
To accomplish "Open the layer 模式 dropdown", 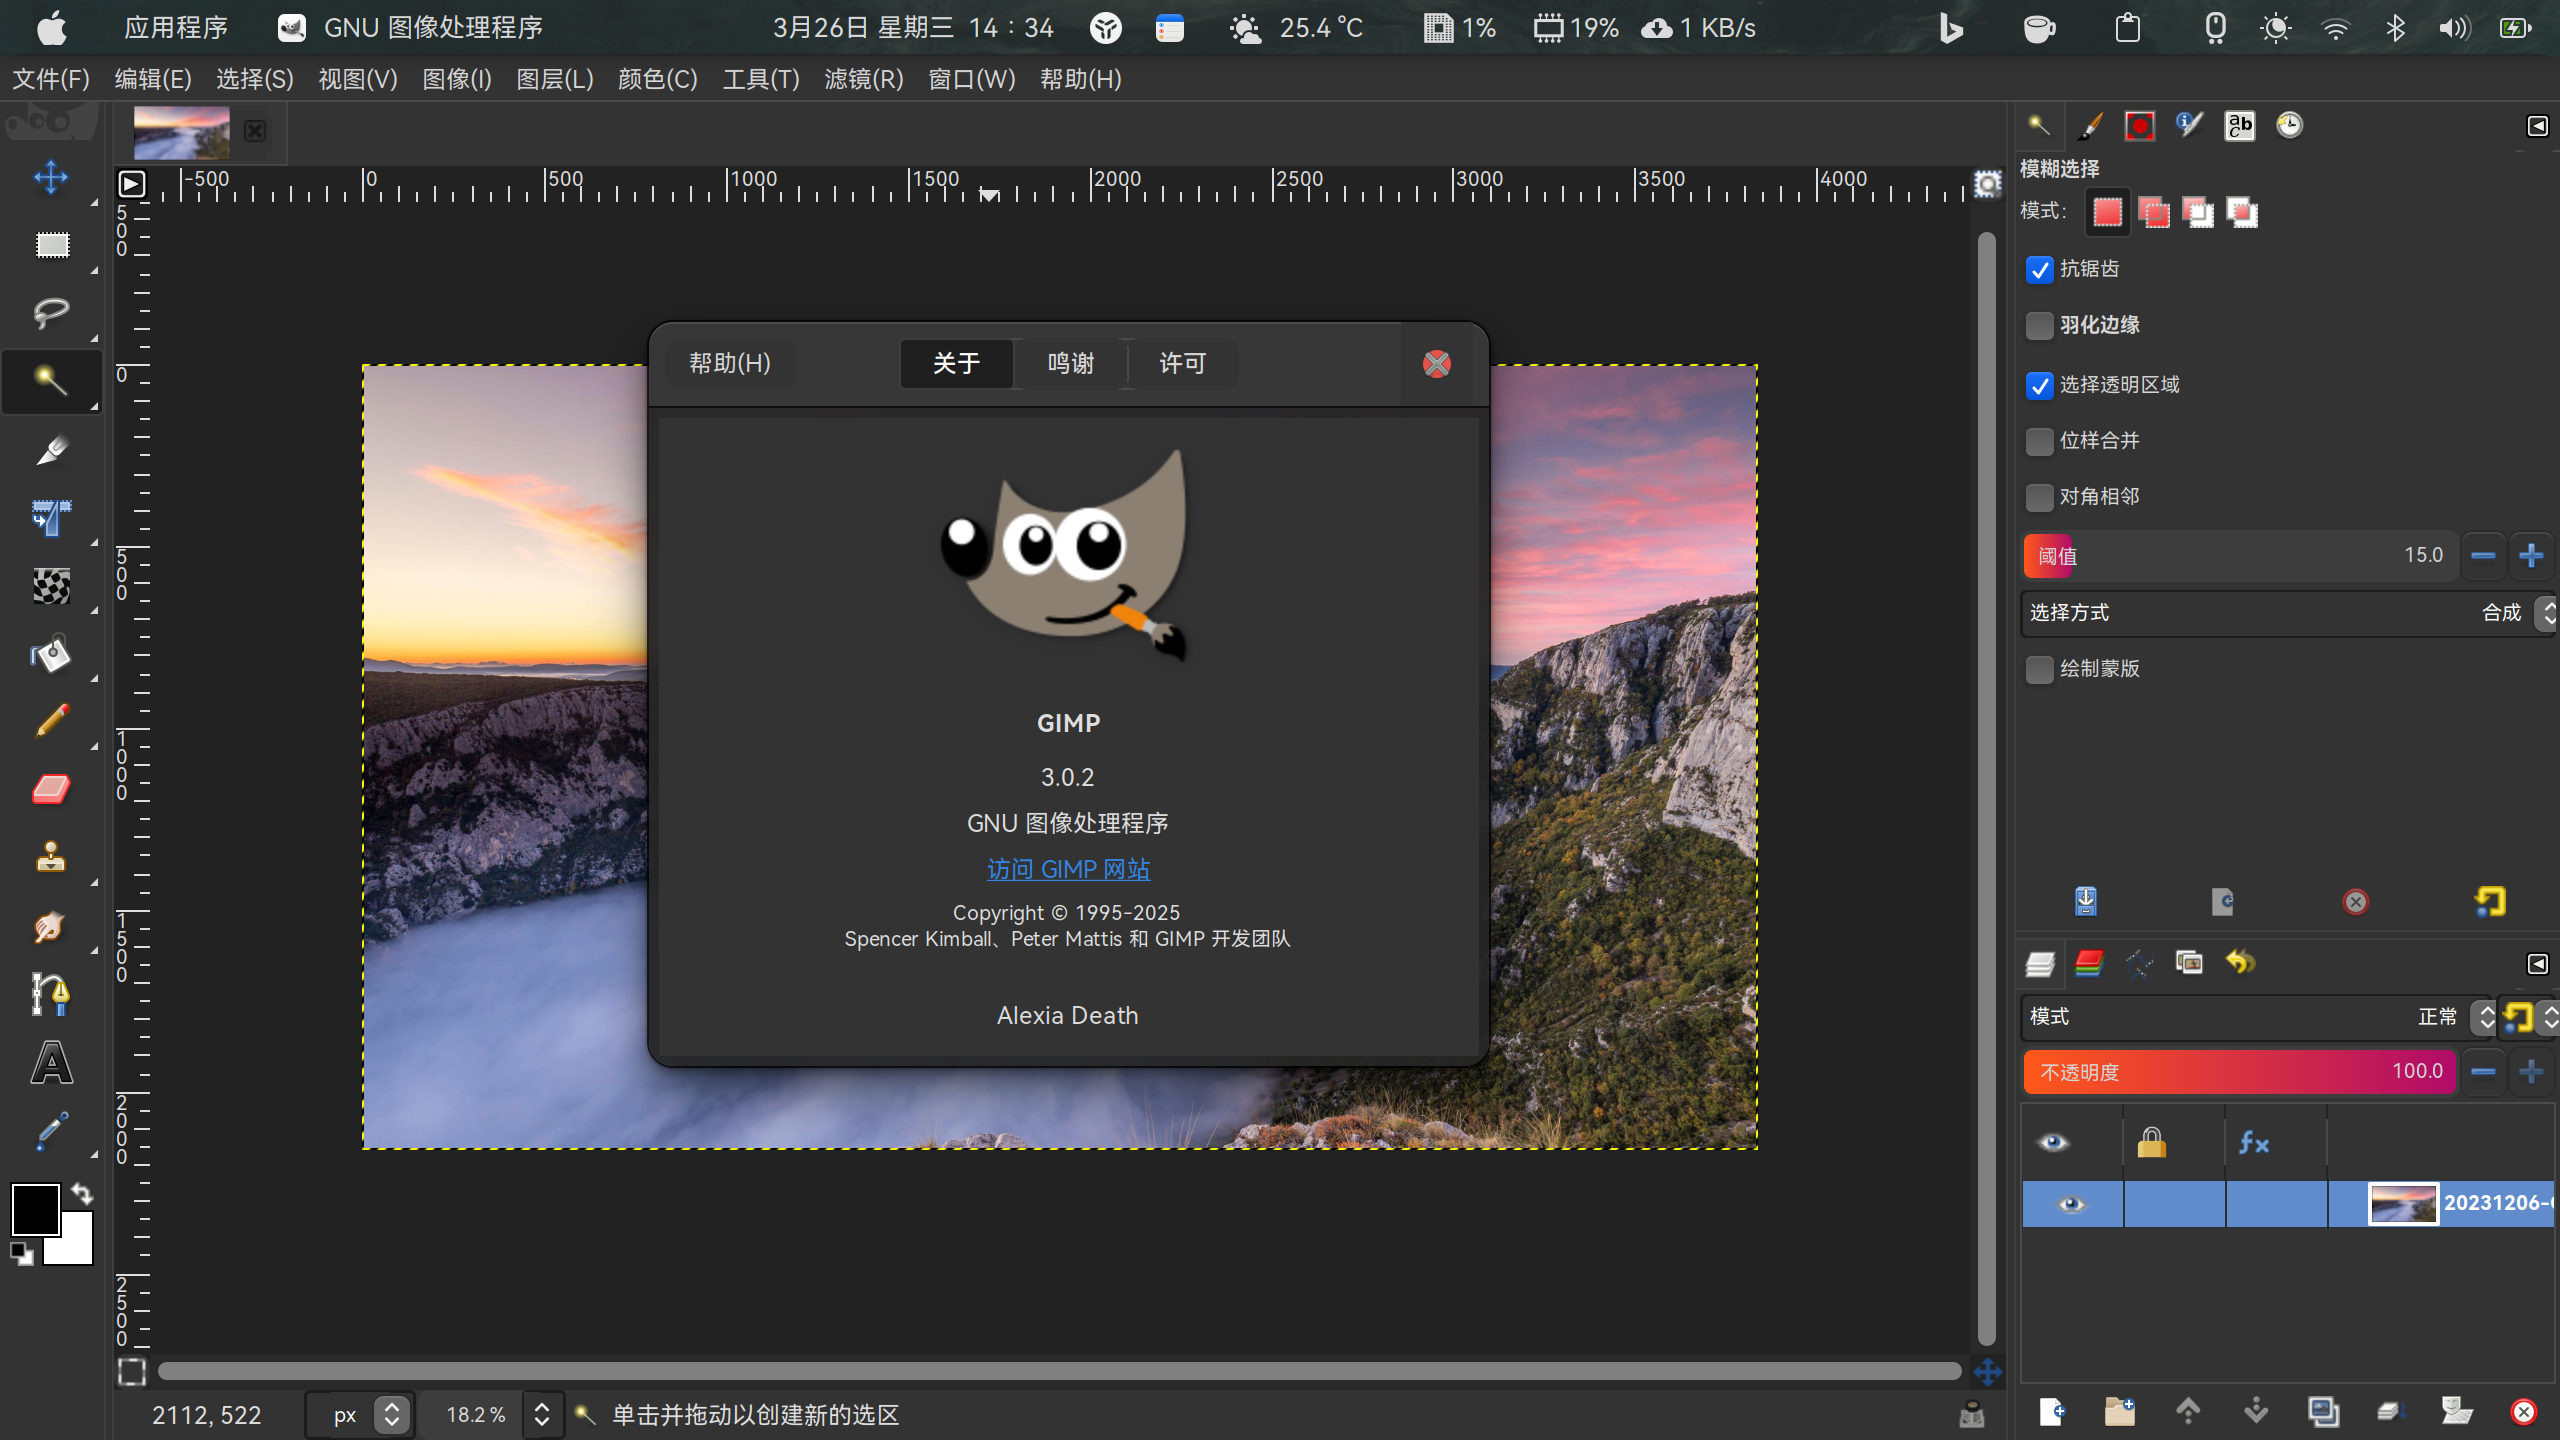I will pos(2258,1017).
